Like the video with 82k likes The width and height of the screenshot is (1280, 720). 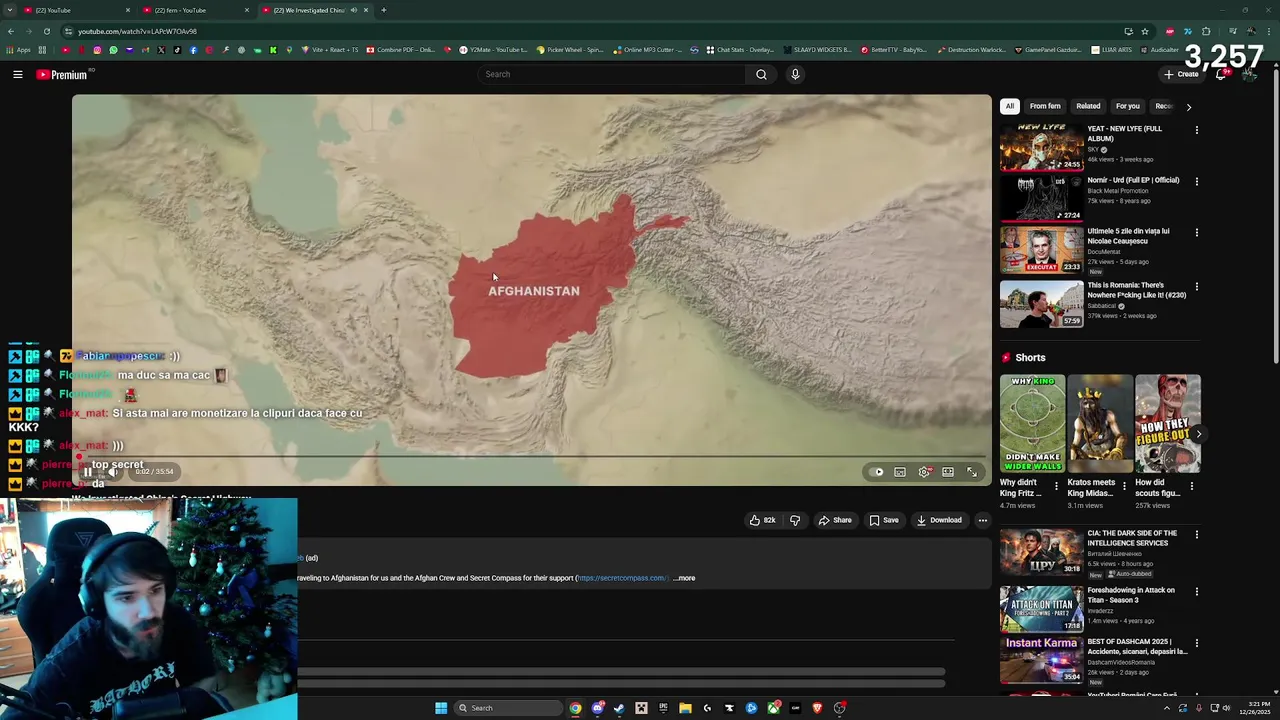pyautogui.click(x=763, y=520)
